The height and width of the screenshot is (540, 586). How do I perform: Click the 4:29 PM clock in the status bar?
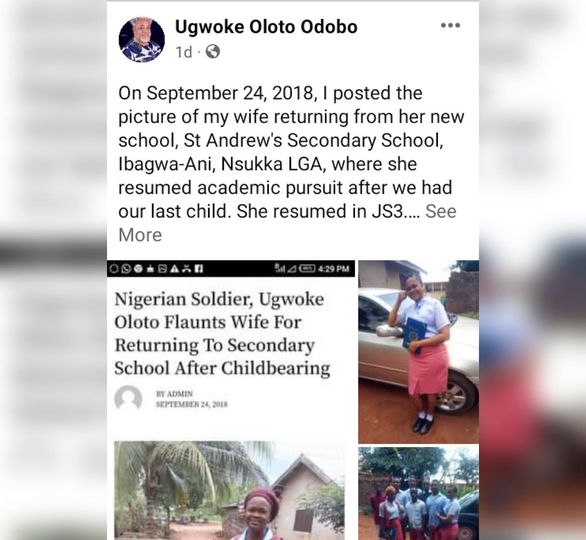coord(334,269)
